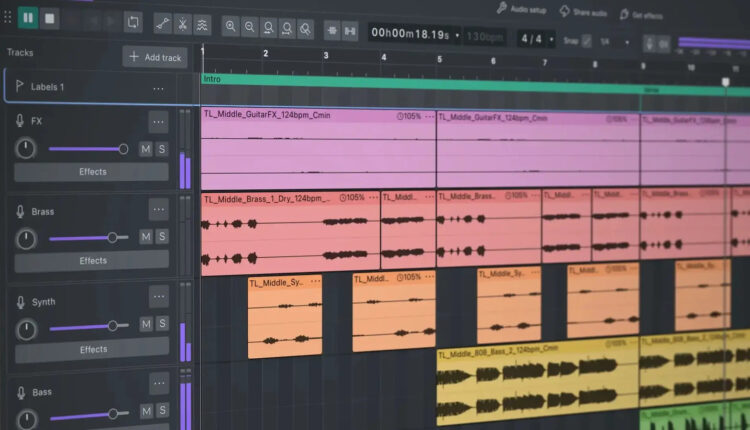The width and height of the screenshot is (750, 430).
Task: Click Share audio
Action: (x=584, y=12)
